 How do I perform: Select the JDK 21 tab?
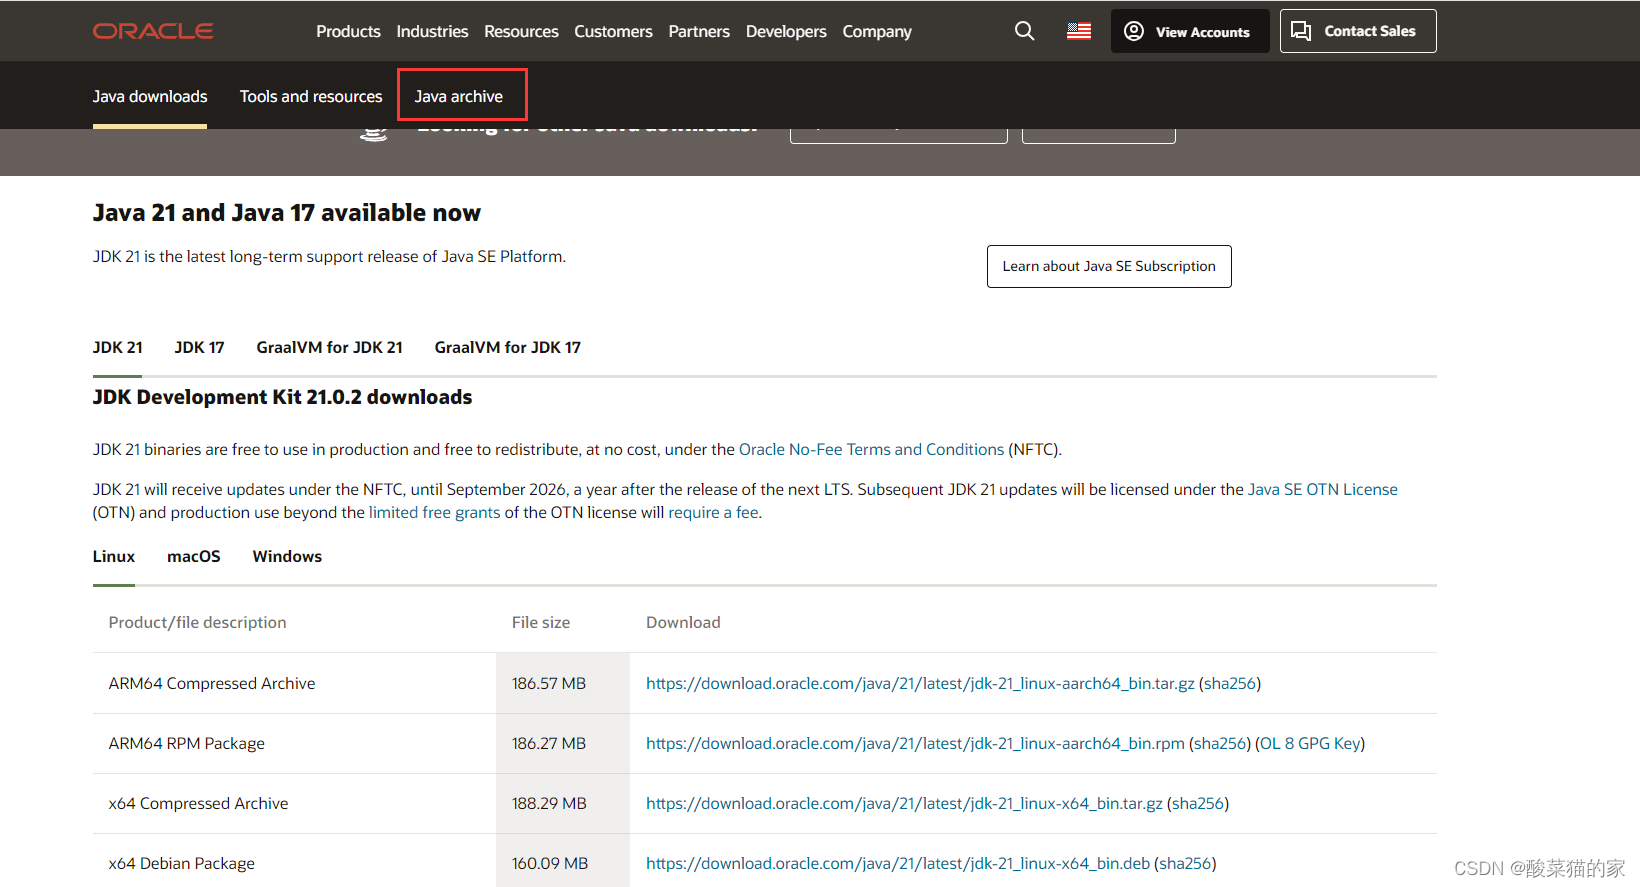point(118,347)
